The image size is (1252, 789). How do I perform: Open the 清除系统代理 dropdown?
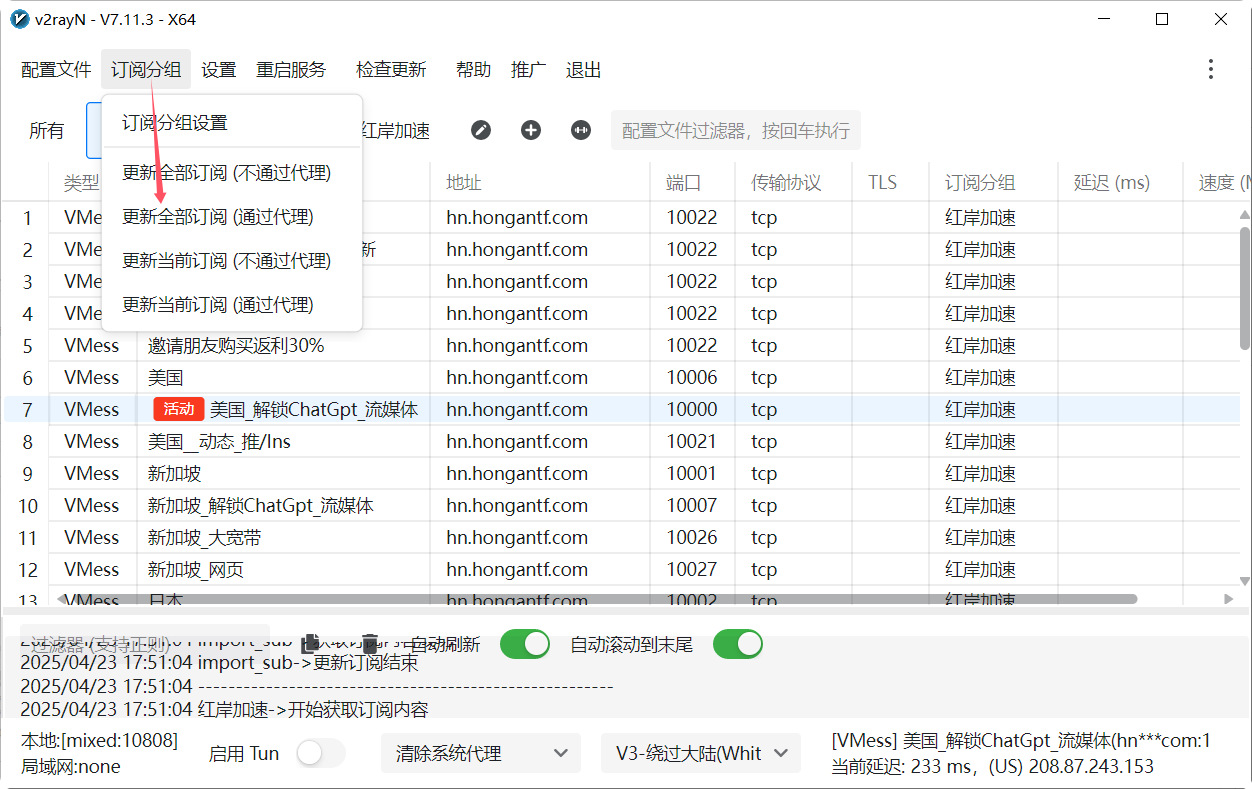[x=481, y=753]
